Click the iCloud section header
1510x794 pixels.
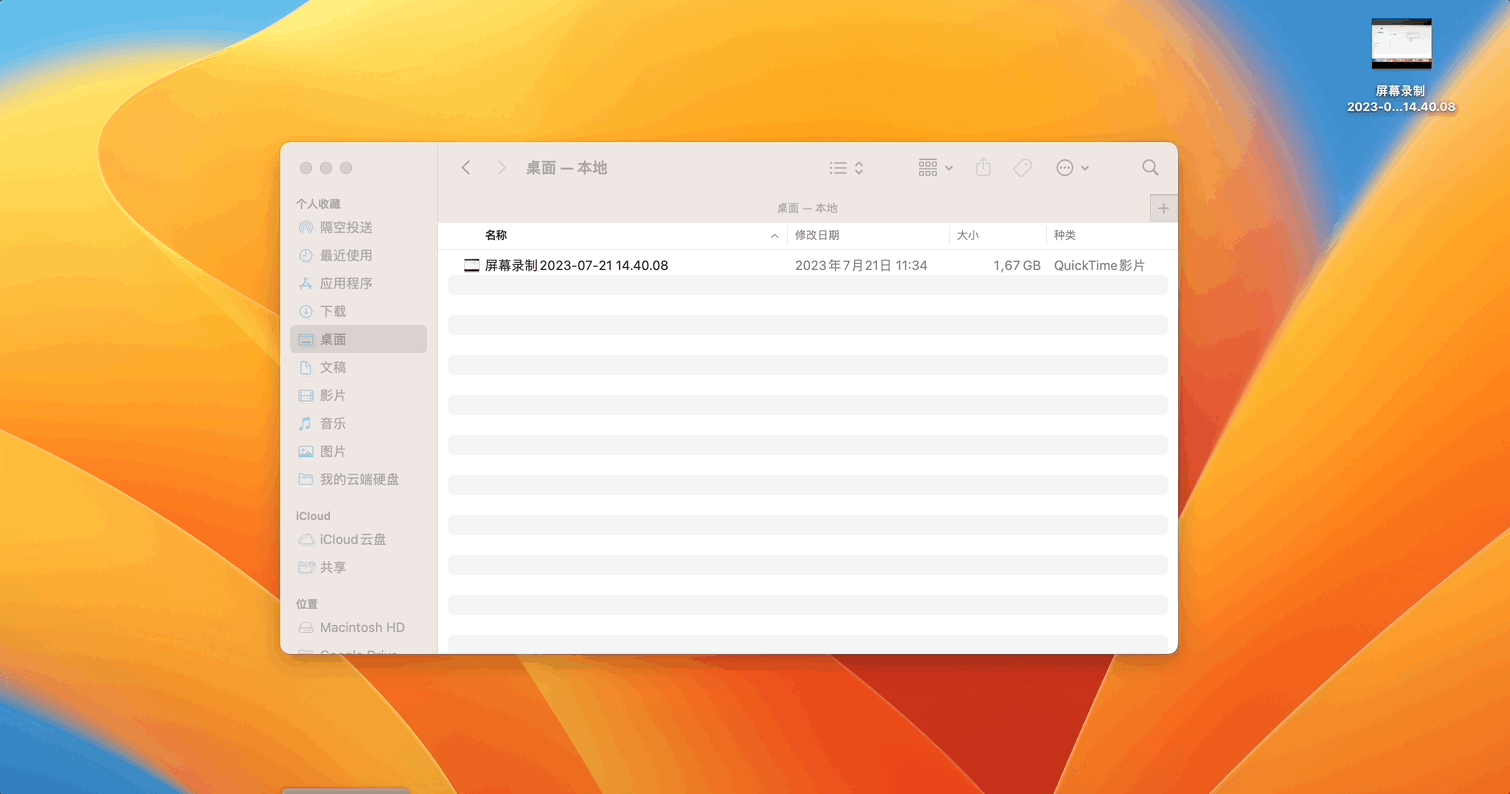click(x=313, y=516)
